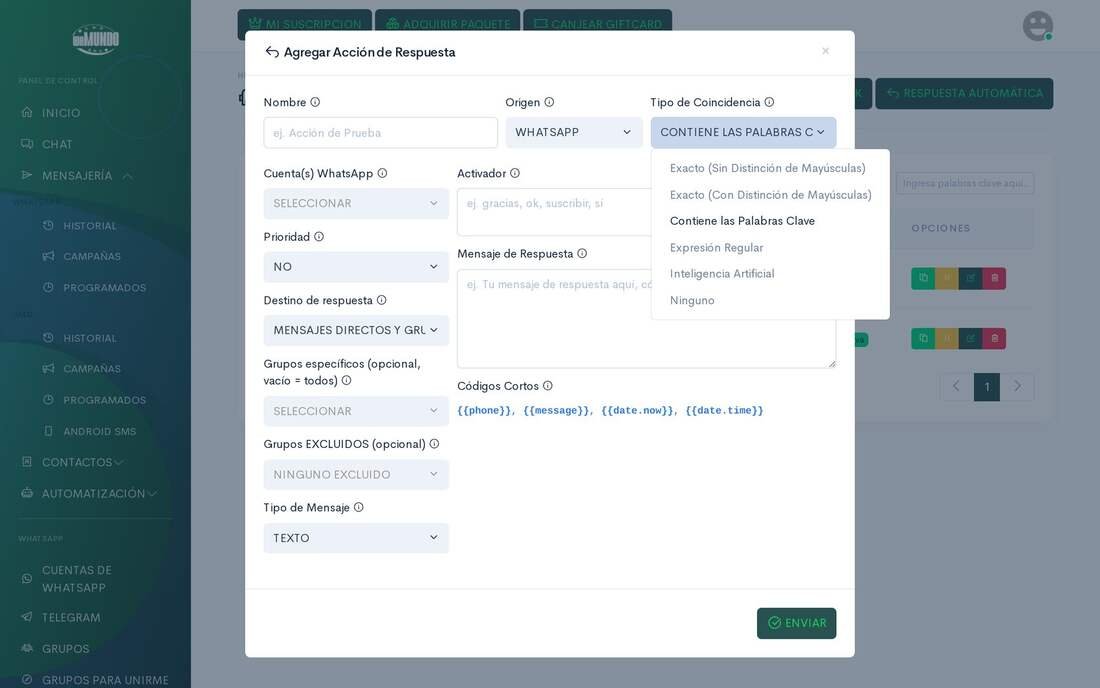Click info icon beside Activador label
The image size is (1100, 688).
tap(515, 173)
